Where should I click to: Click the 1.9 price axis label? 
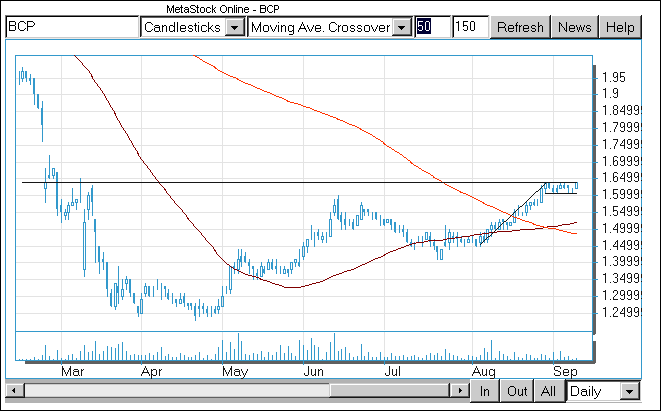click(x=610, y=94)
